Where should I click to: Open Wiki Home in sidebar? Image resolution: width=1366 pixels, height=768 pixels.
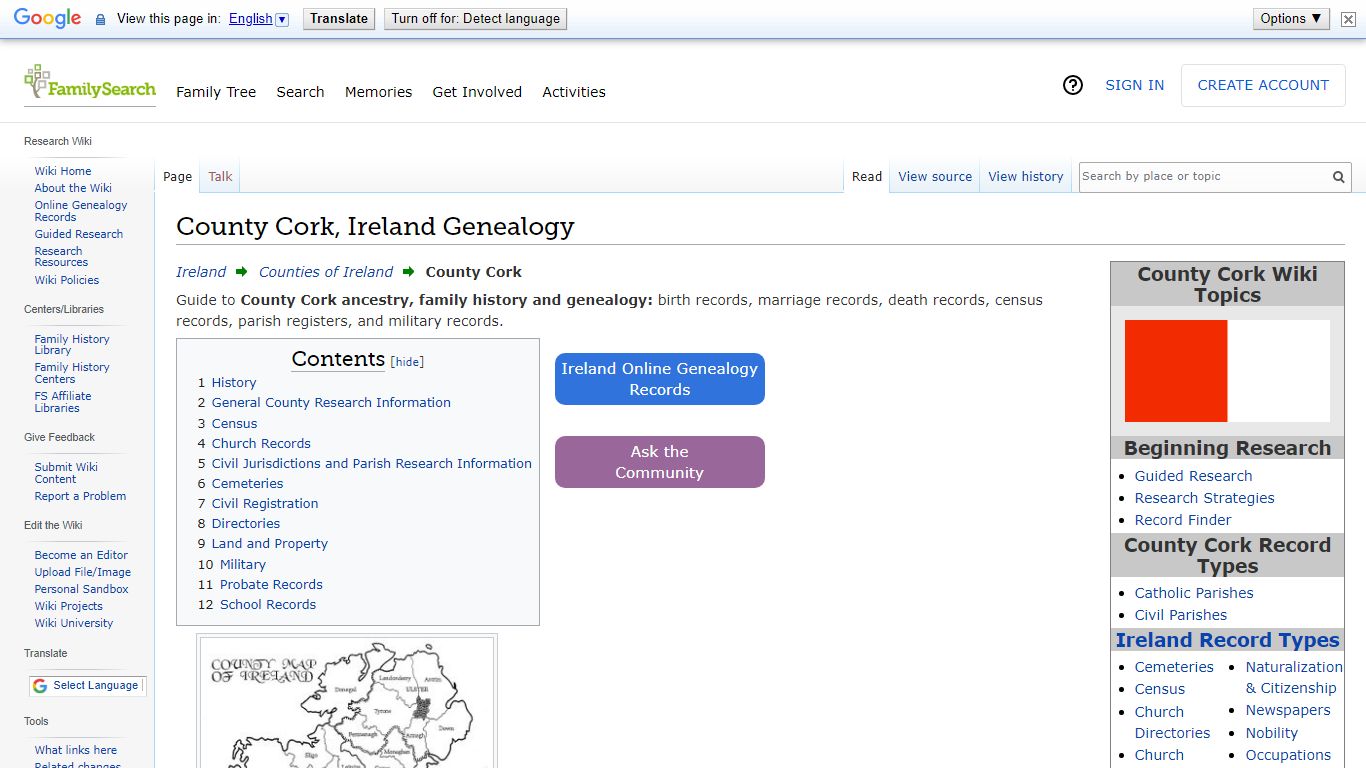63,171
